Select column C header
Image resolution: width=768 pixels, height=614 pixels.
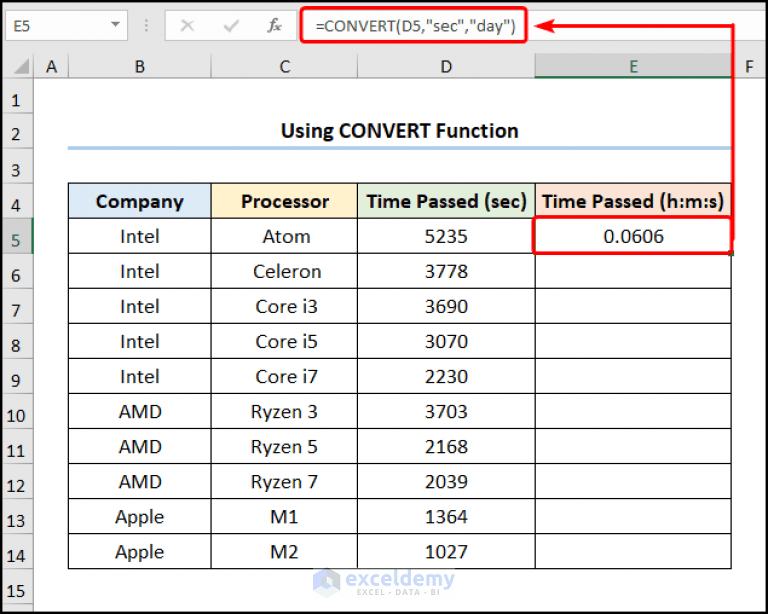(x=285, y=66)
